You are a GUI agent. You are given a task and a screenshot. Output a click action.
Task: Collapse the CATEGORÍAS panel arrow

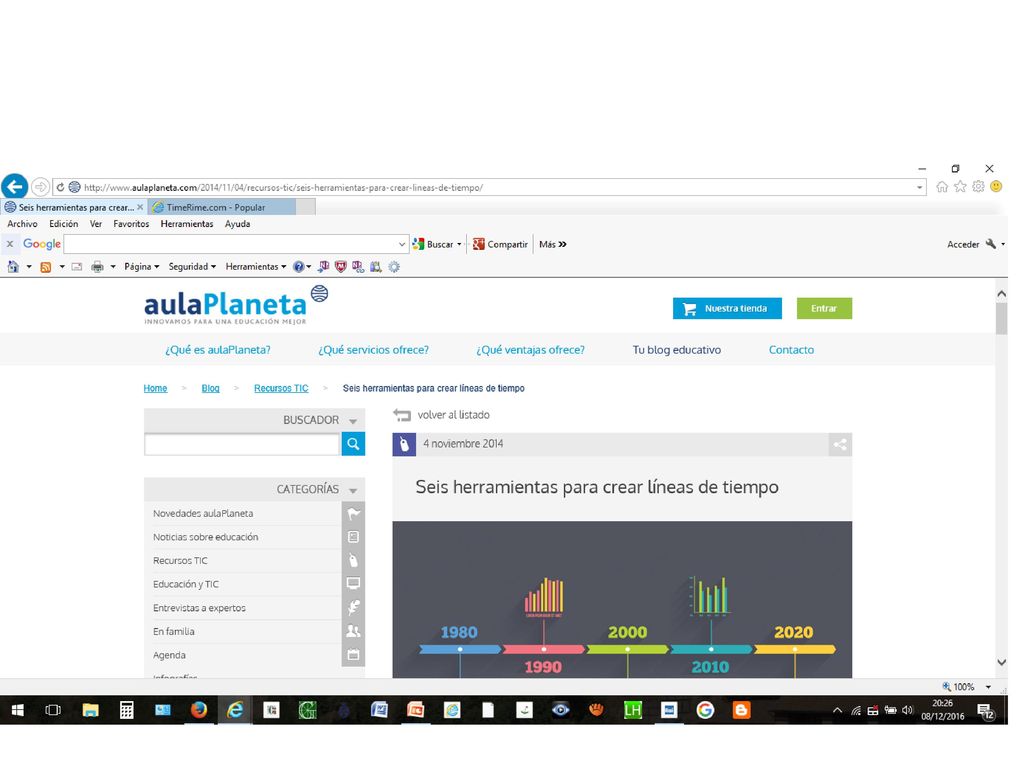coord(353,490)
